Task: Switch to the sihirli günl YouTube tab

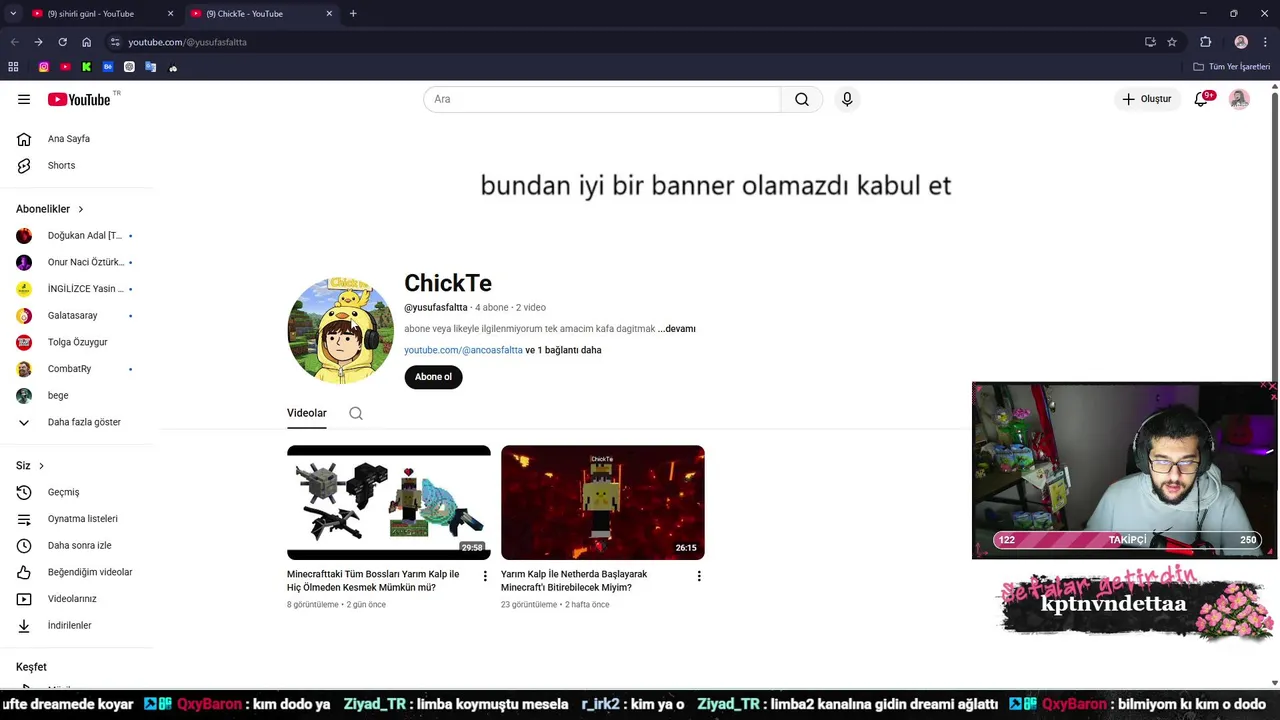Action: click(100, 14)
